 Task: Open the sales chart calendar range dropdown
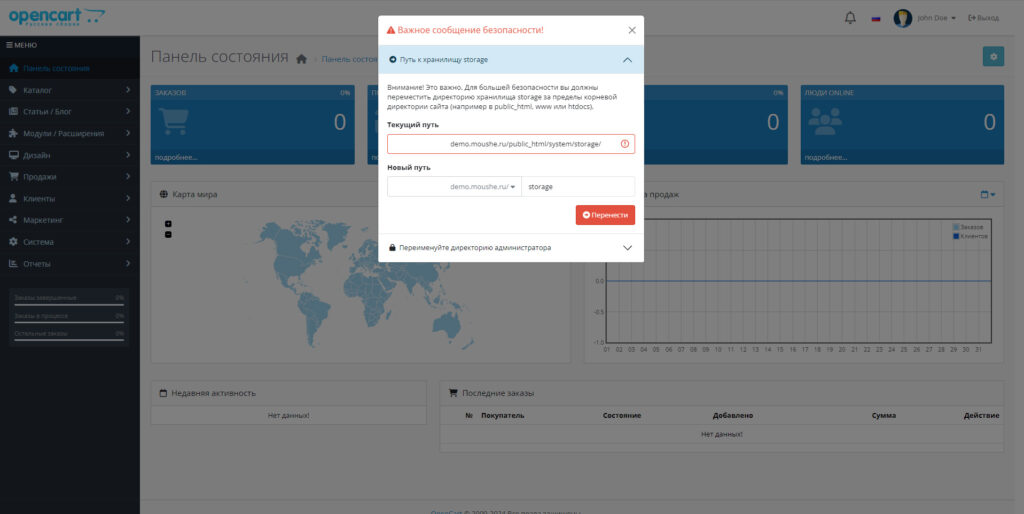(x=988, y=195)
